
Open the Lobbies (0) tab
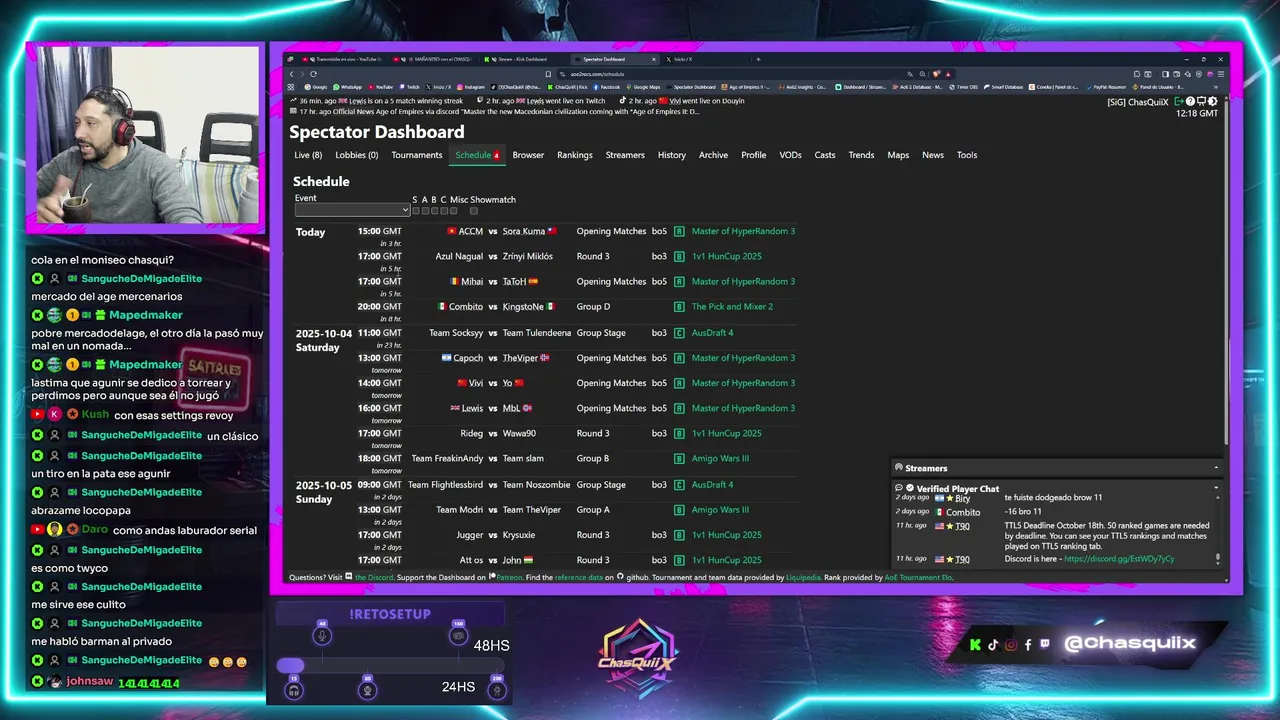click(356, 155)
